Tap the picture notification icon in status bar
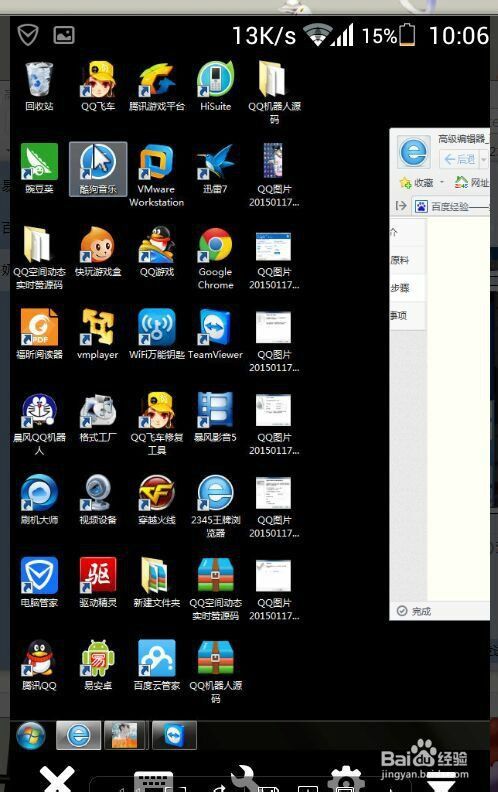This screenshot has height=792, width=498. coord(64,35)
